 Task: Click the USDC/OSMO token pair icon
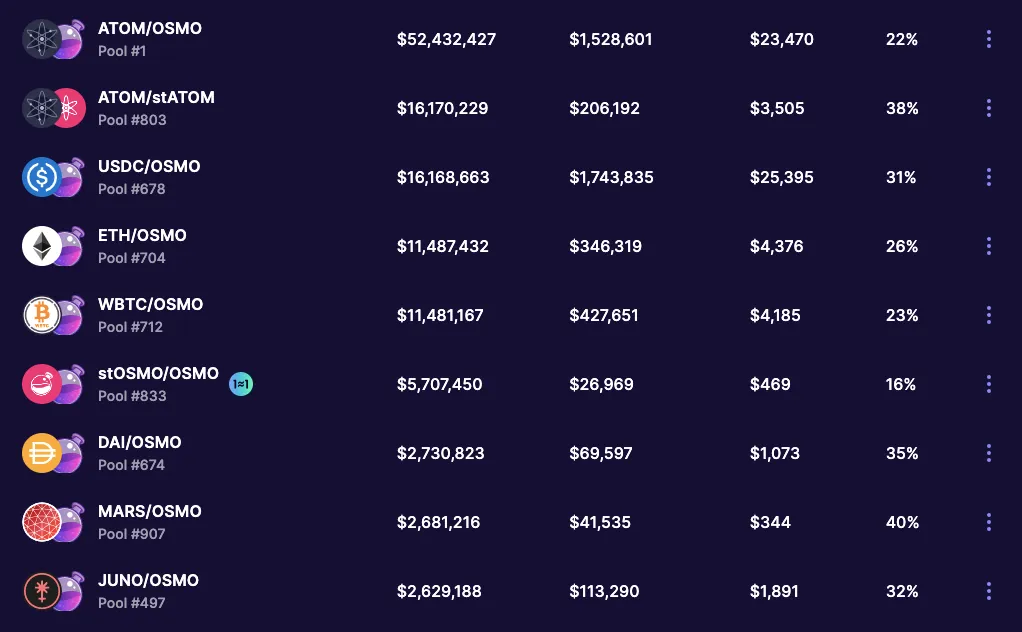tap(53, 177)
